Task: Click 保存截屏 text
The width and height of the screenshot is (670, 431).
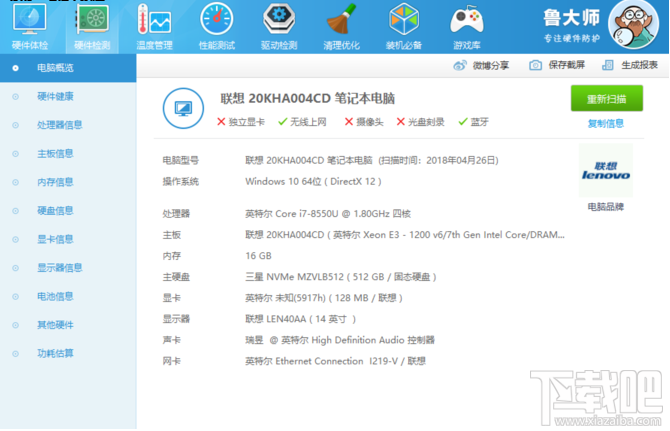Action: (x=567, y=65)
